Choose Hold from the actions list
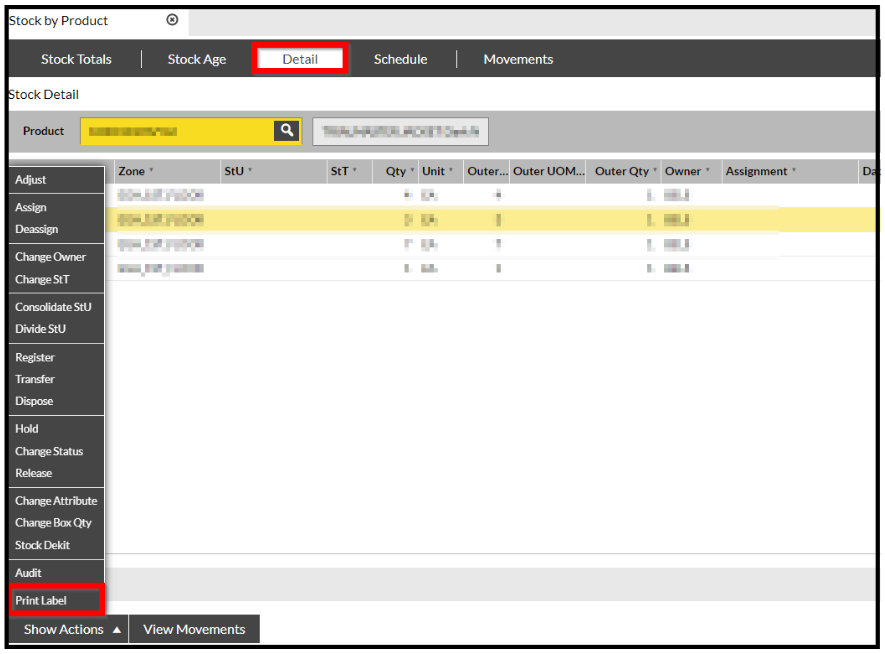 [x=27, y=429]
